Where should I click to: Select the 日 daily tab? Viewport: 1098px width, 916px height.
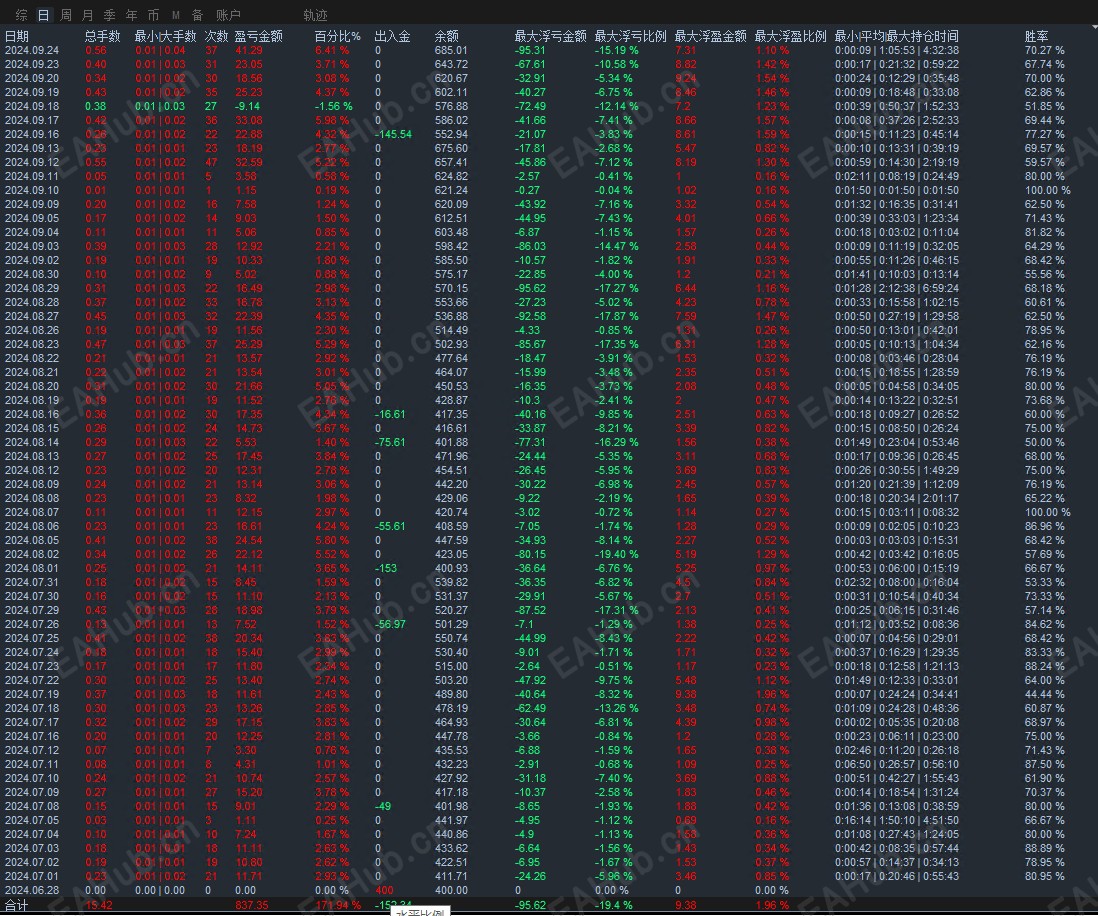tap(43, 15)
